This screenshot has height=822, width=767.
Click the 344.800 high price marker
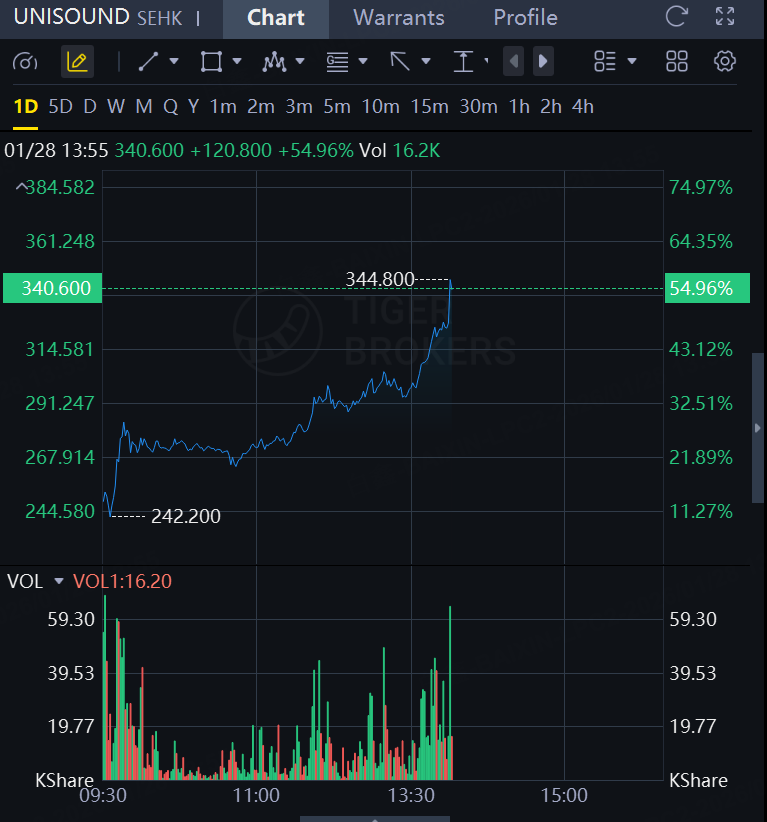pos(380,279)
